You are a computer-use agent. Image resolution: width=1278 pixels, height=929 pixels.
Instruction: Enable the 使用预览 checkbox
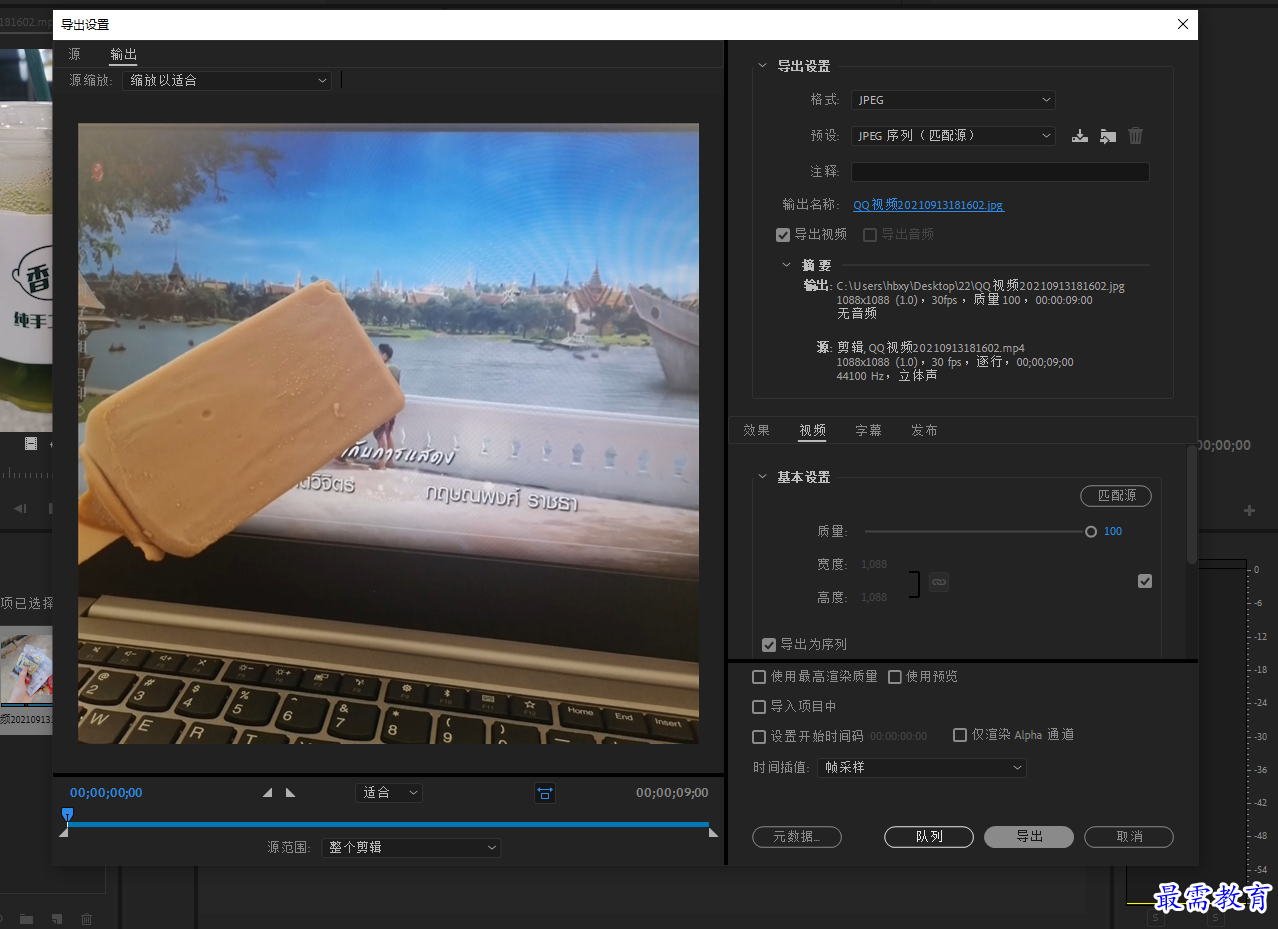895,677
